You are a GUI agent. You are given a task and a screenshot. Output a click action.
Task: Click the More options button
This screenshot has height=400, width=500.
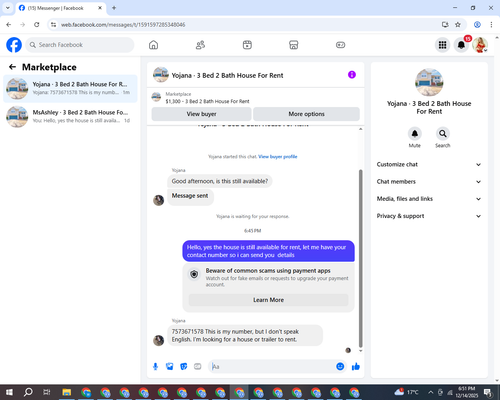(x=306, y=114)
